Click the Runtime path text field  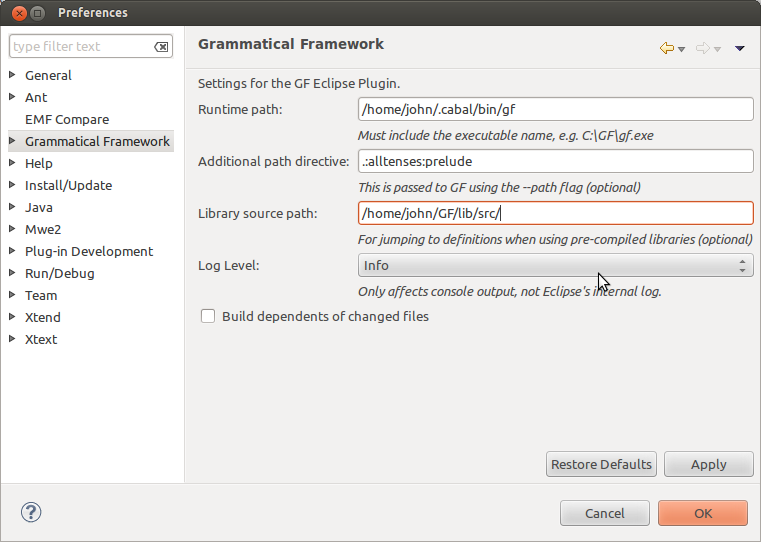point(555,109)
